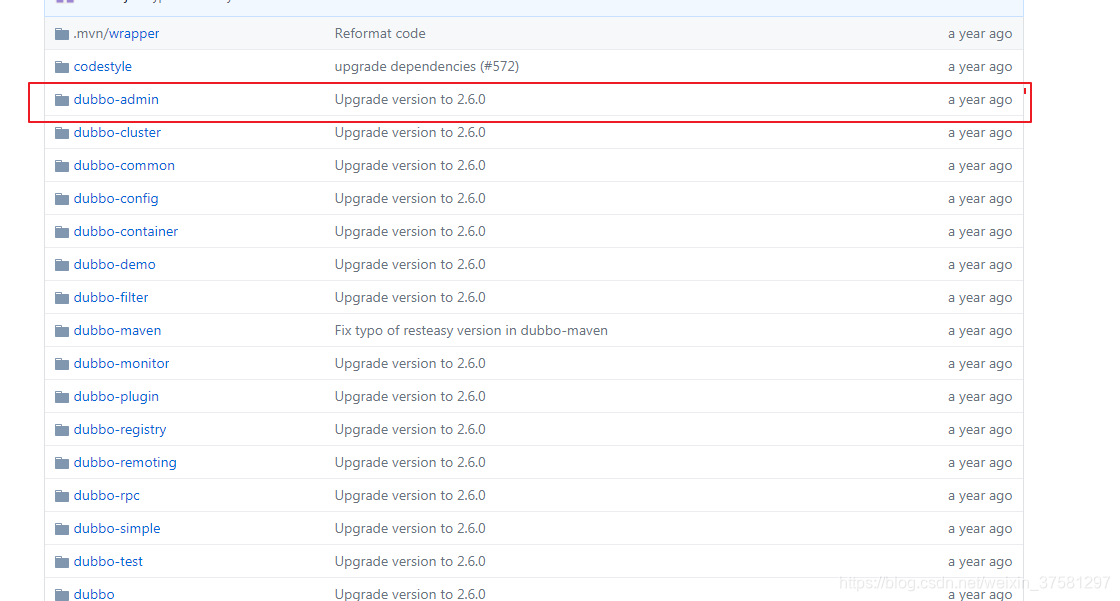Screen dimensions: 1120x601
Task: Open the dubbo-plugin folder
Action: point(116,397)
